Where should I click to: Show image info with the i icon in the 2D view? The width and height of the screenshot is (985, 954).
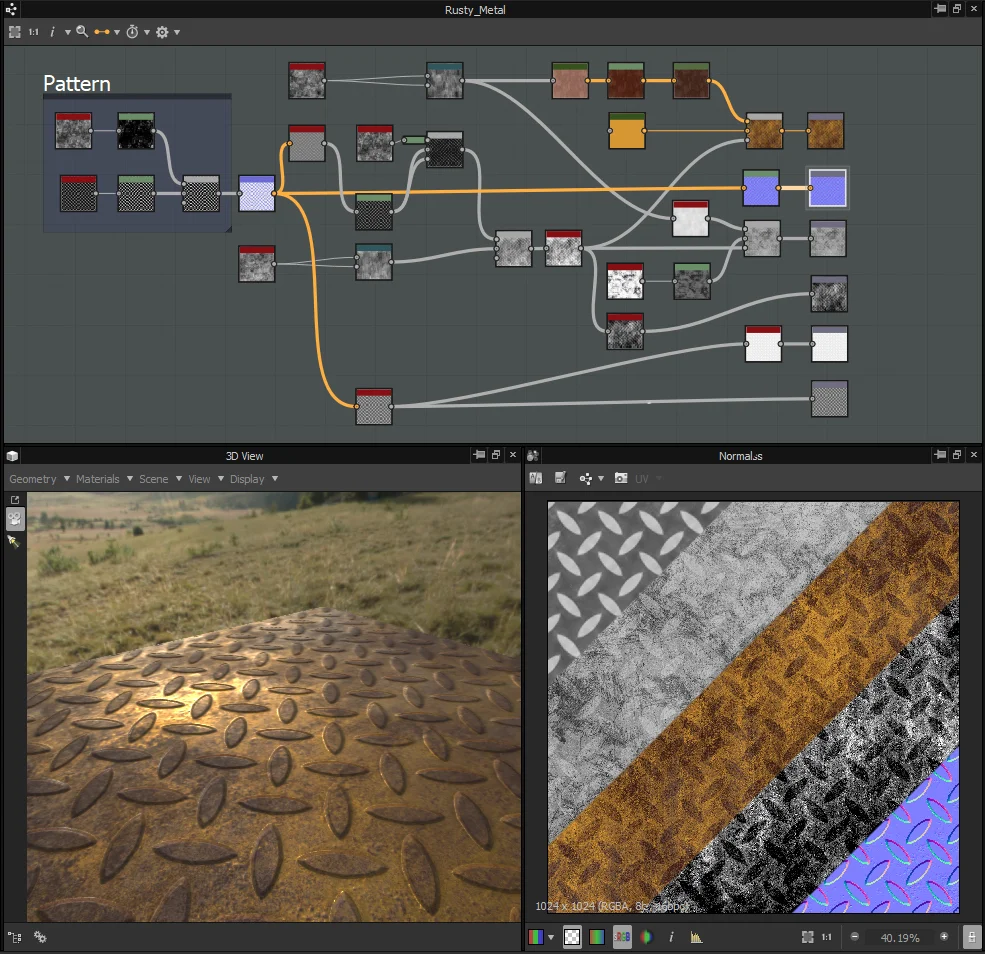671,937
